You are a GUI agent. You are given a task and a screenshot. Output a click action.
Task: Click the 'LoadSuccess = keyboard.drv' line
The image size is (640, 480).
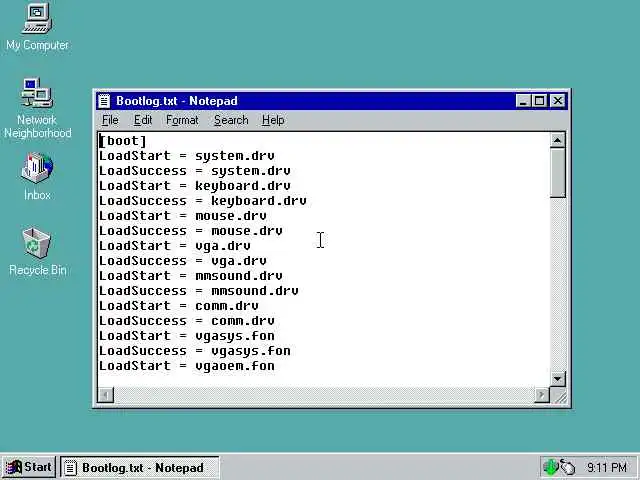pos(203,201)
